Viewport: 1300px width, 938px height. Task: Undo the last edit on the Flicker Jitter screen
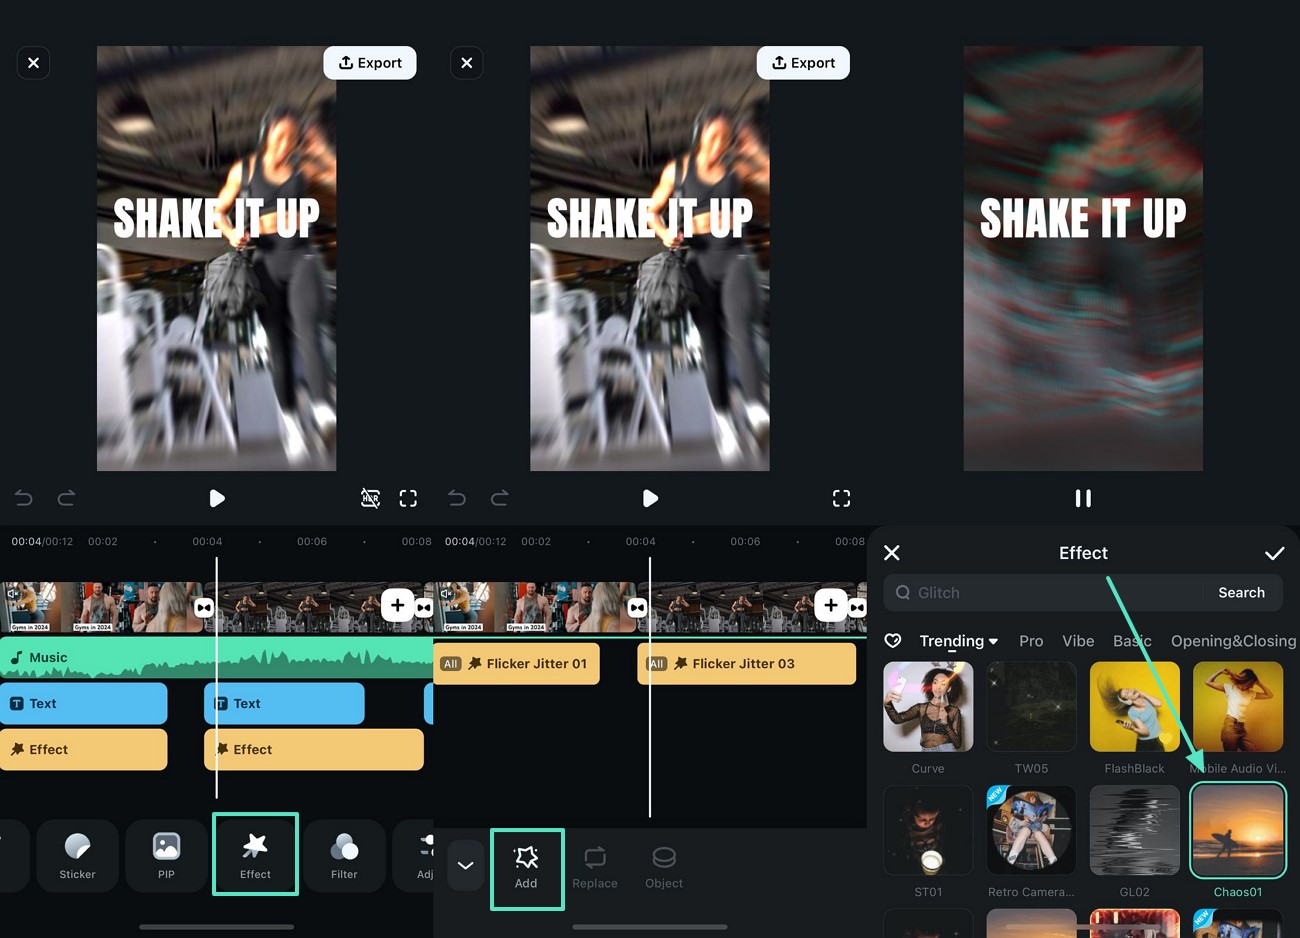[456, 498]
